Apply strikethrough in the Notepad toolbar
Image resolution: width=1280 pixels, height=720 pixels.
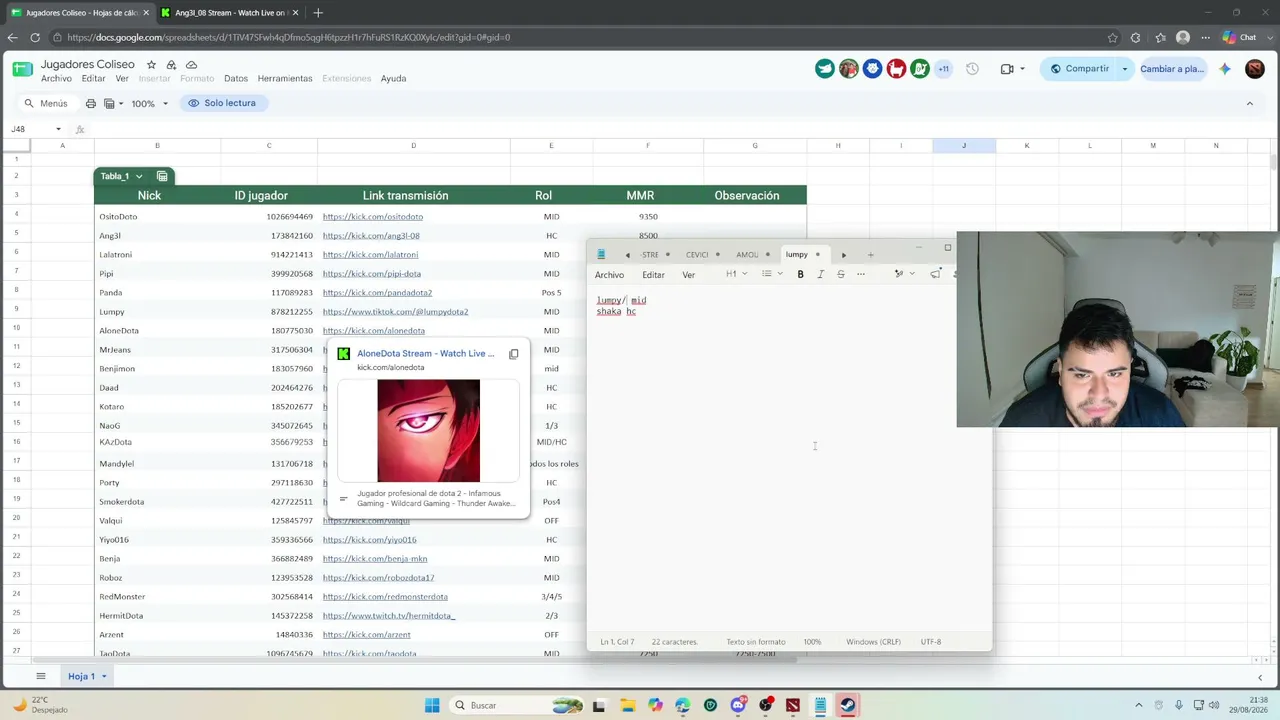pyautogui.click(x=840, y=274)
